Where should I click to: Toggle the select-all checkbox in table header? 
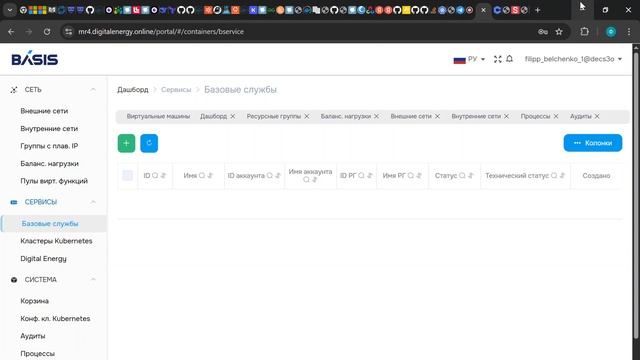(x=127, y=176)
